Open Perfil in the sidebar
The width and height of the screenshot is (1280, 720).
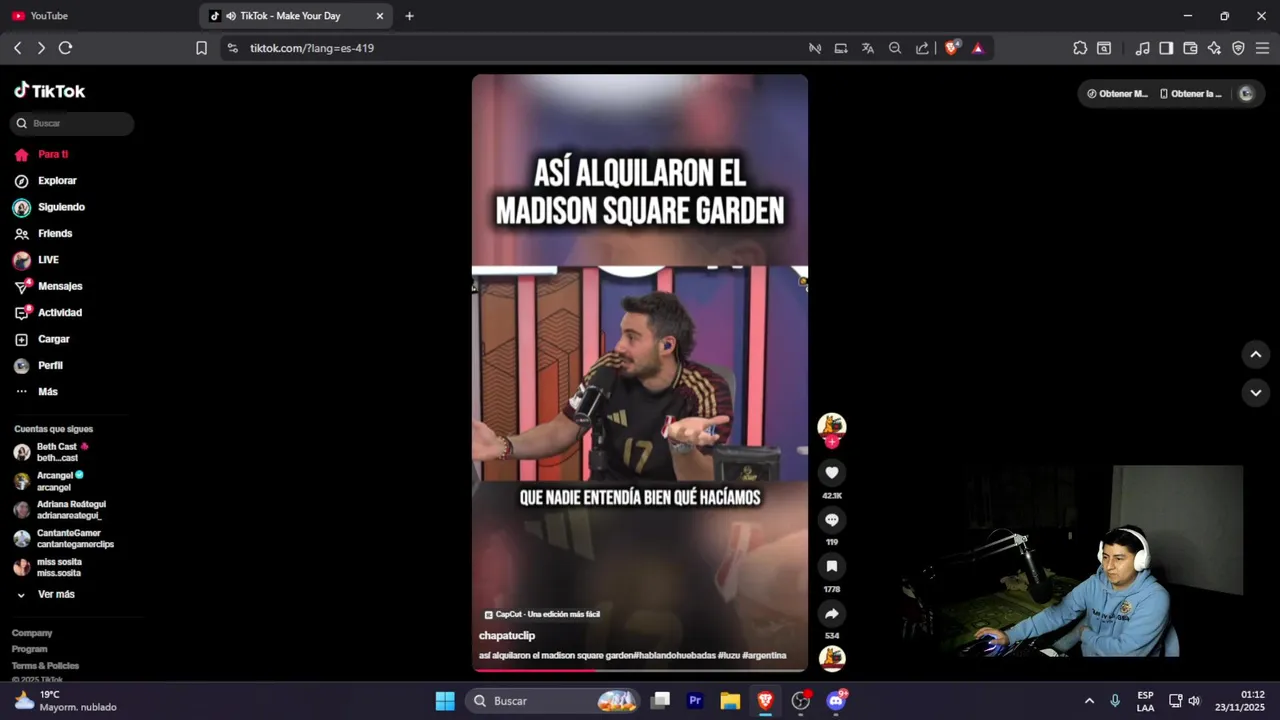(x=38, y=366)
